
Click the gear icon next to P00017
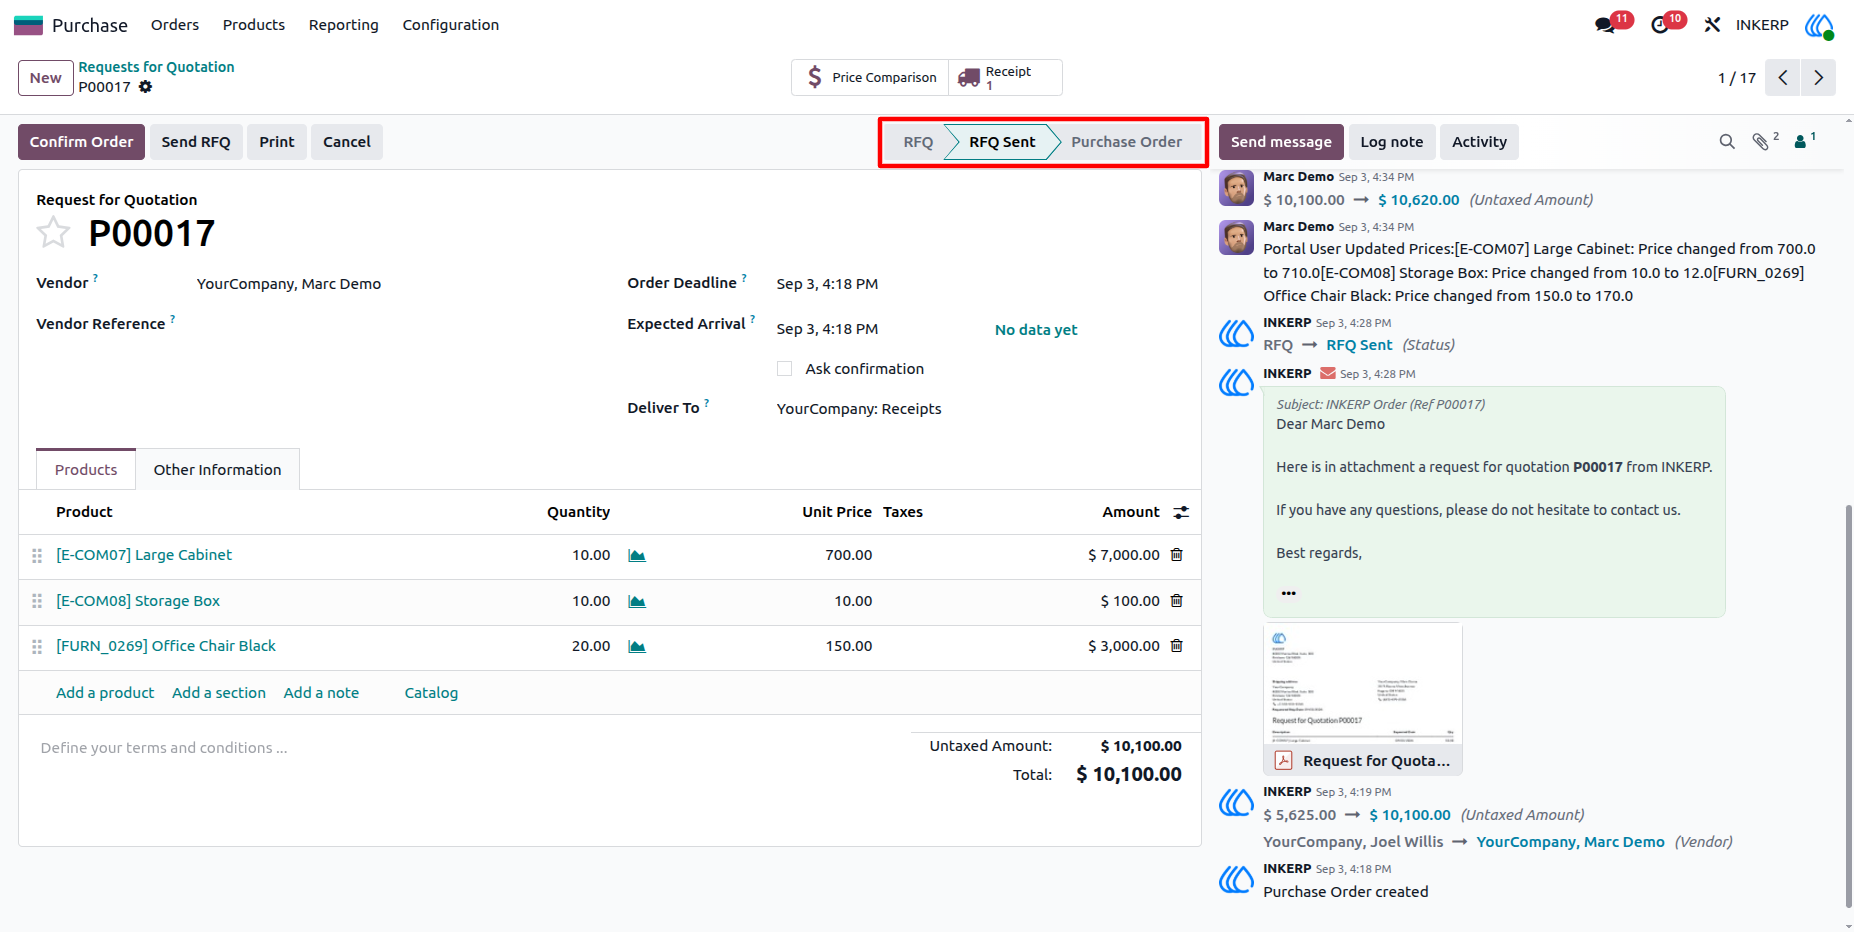[146, 87]
